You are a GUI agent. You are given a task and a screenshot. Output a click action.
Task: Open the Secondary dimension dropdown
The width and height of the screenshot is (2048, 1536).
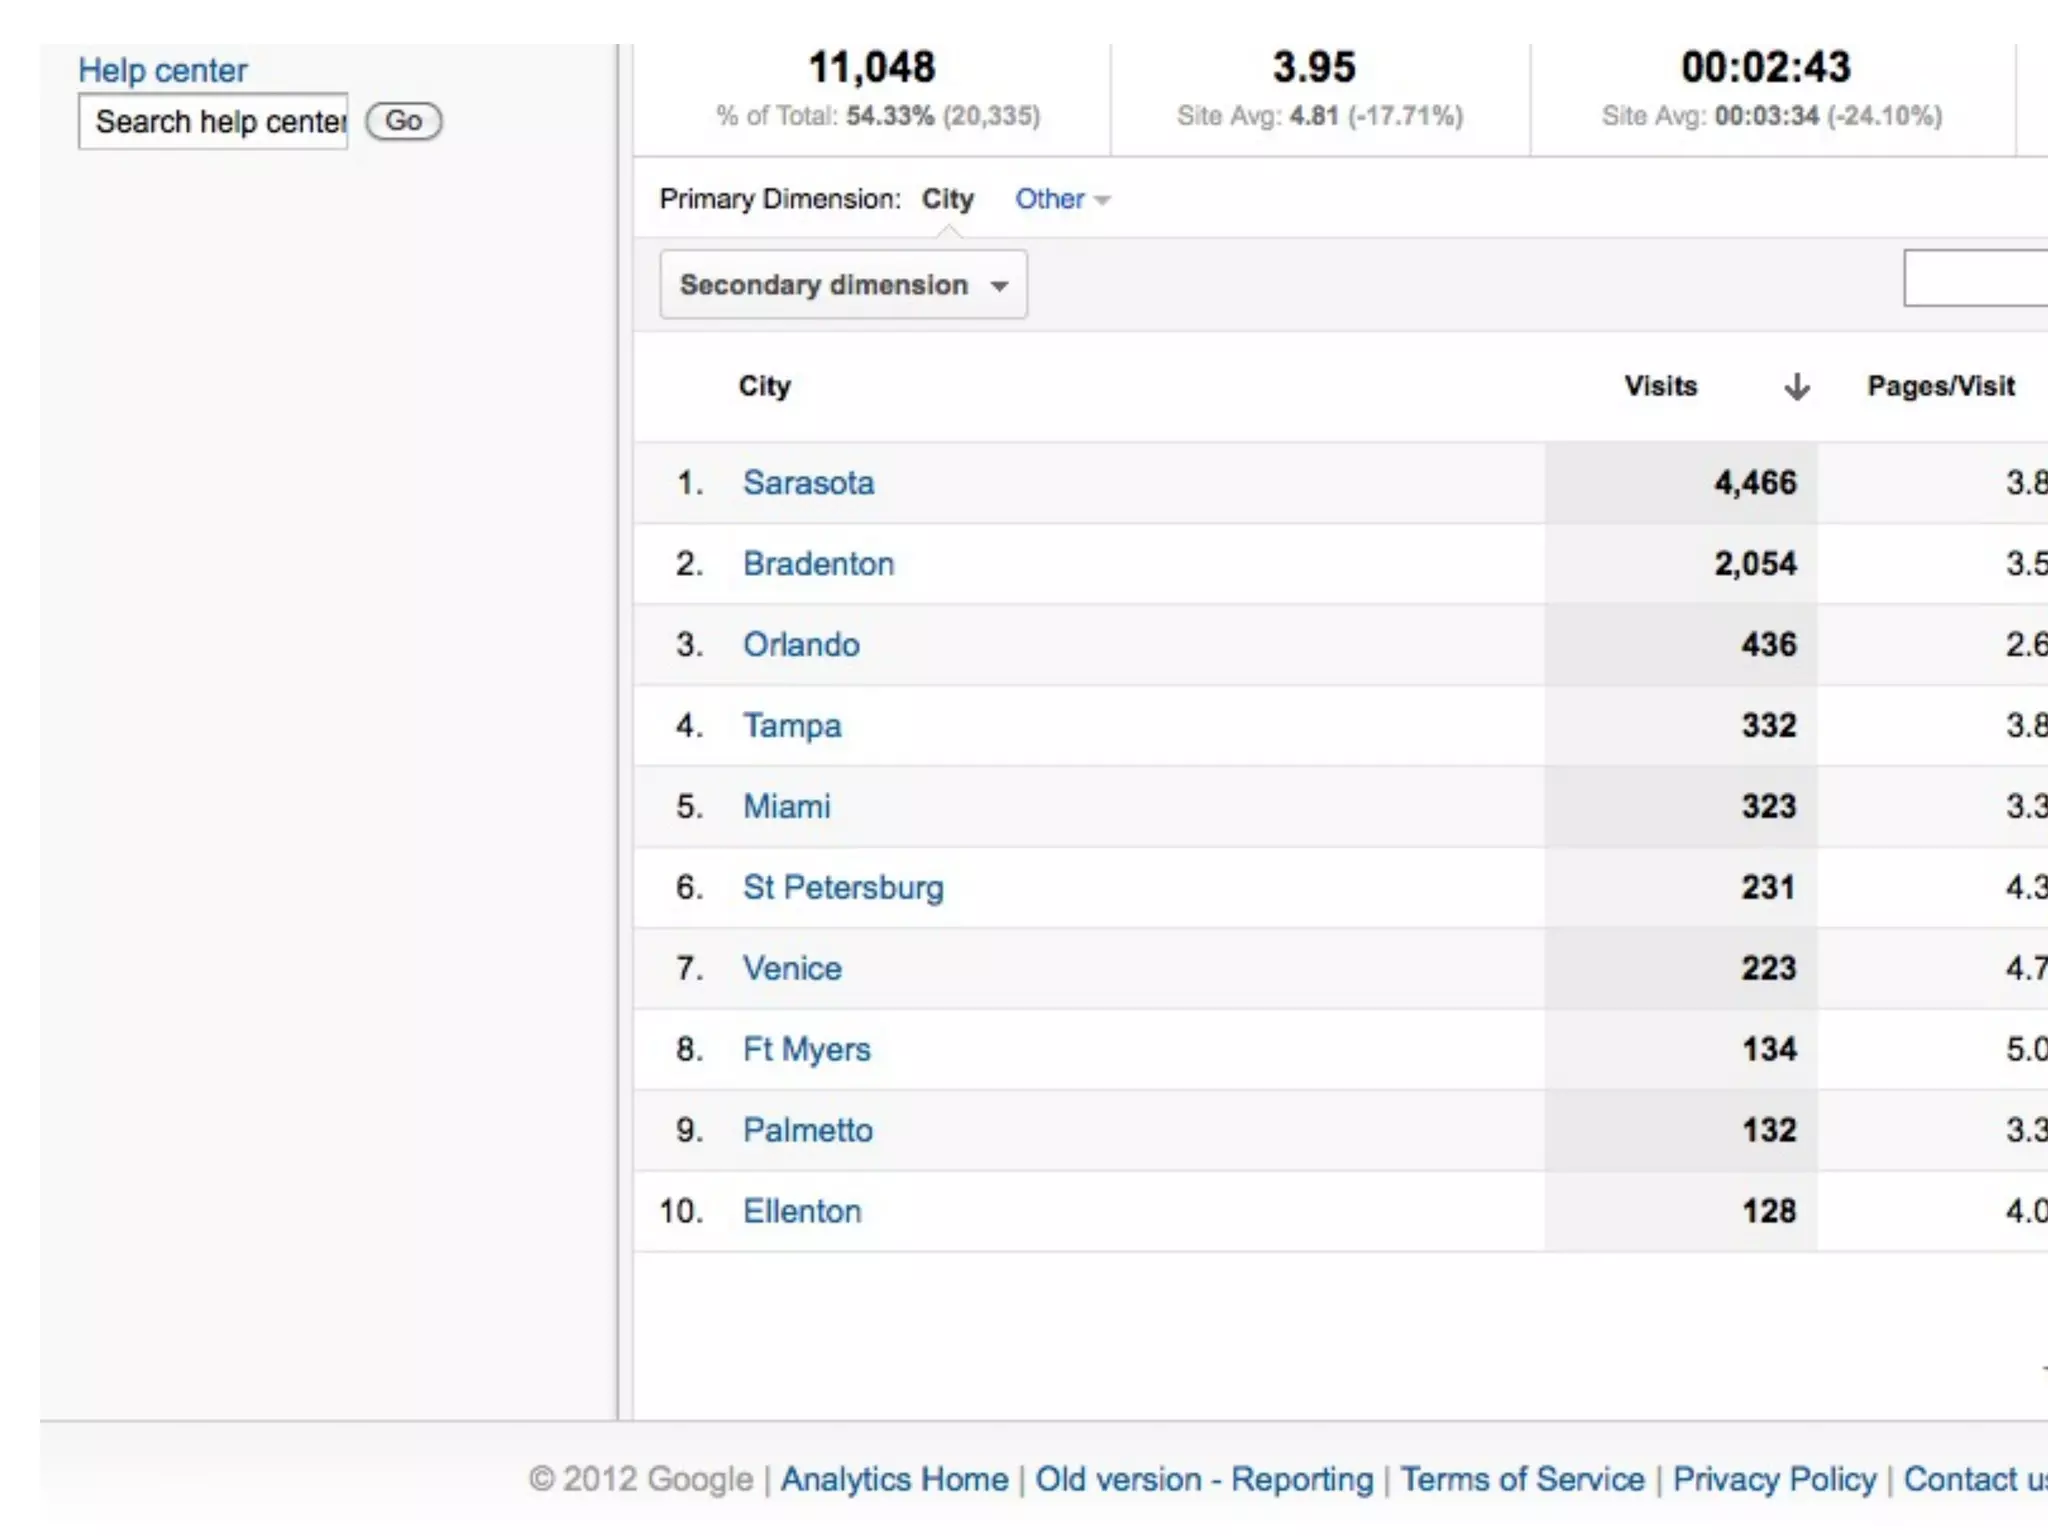click(842, 285)
